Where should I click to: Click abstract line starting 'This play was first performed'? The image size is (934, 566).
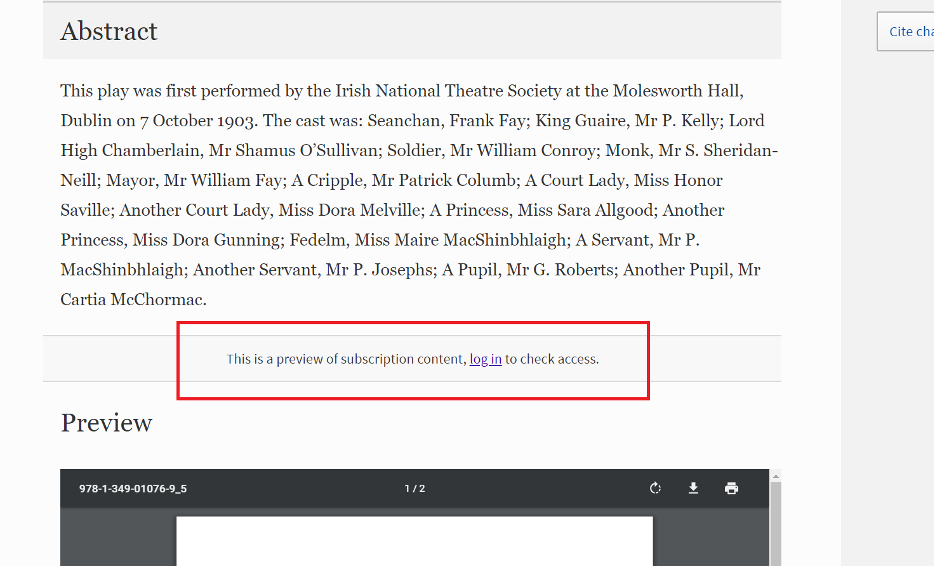coord(402,91)
